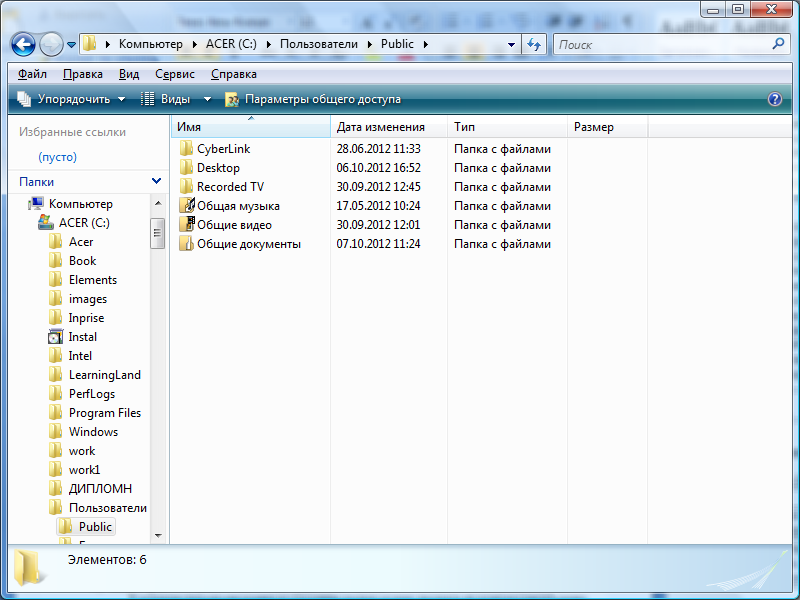The width and height of the screenshot is (800, 600).
Task: Select the Общие видео folder icon
Action: pyautogui.click(x=186, y=225)
